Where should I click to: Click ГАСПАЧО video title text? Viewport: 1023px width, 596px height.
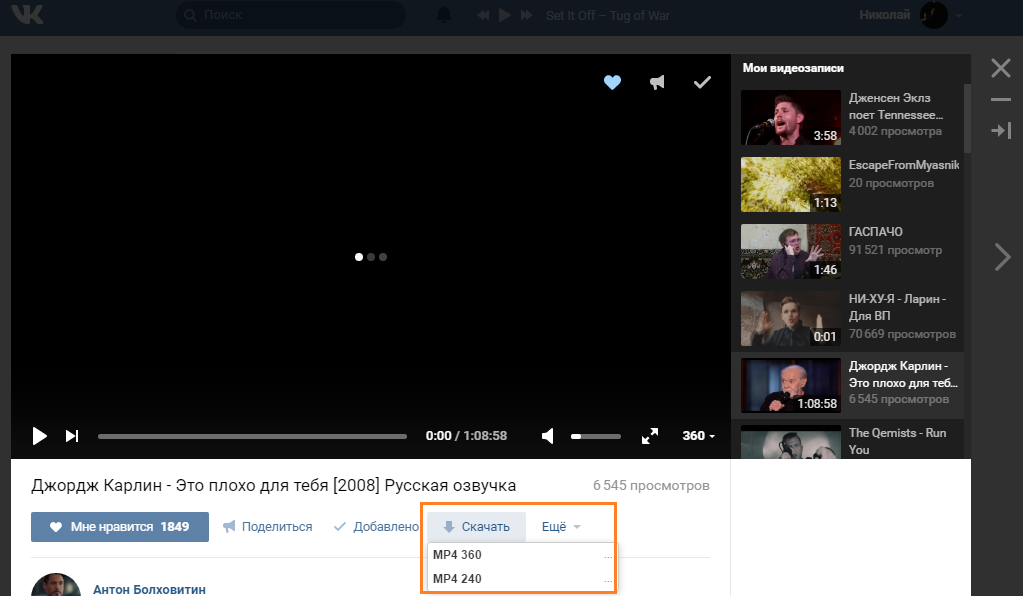[876, 231]
